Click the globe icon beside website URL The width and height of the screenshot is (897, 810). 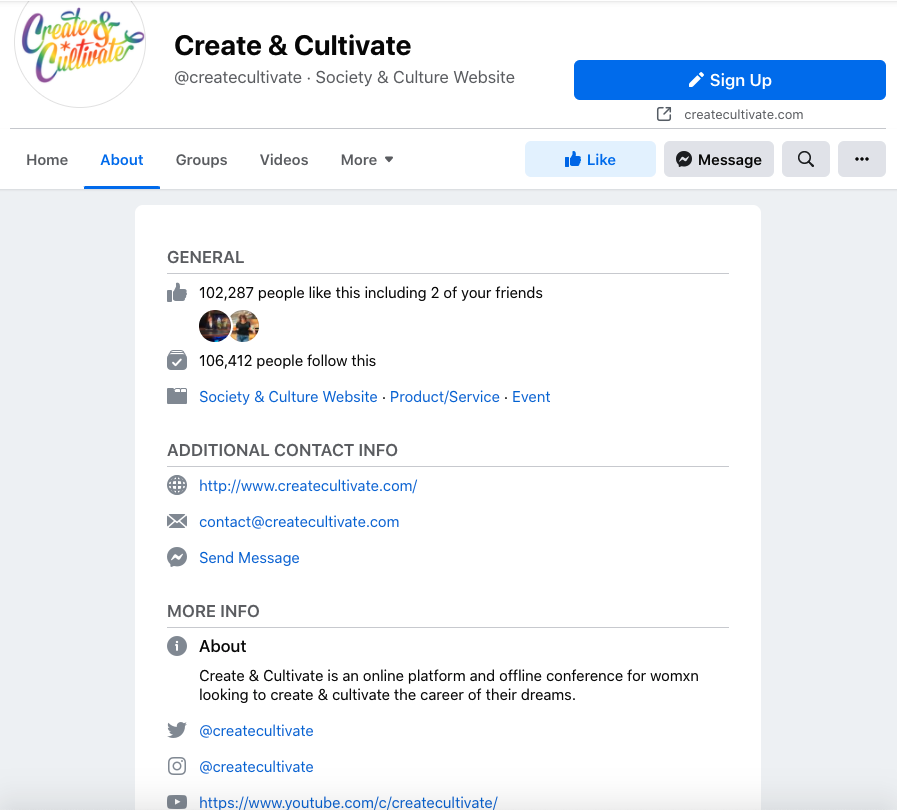tap(177, 485)
